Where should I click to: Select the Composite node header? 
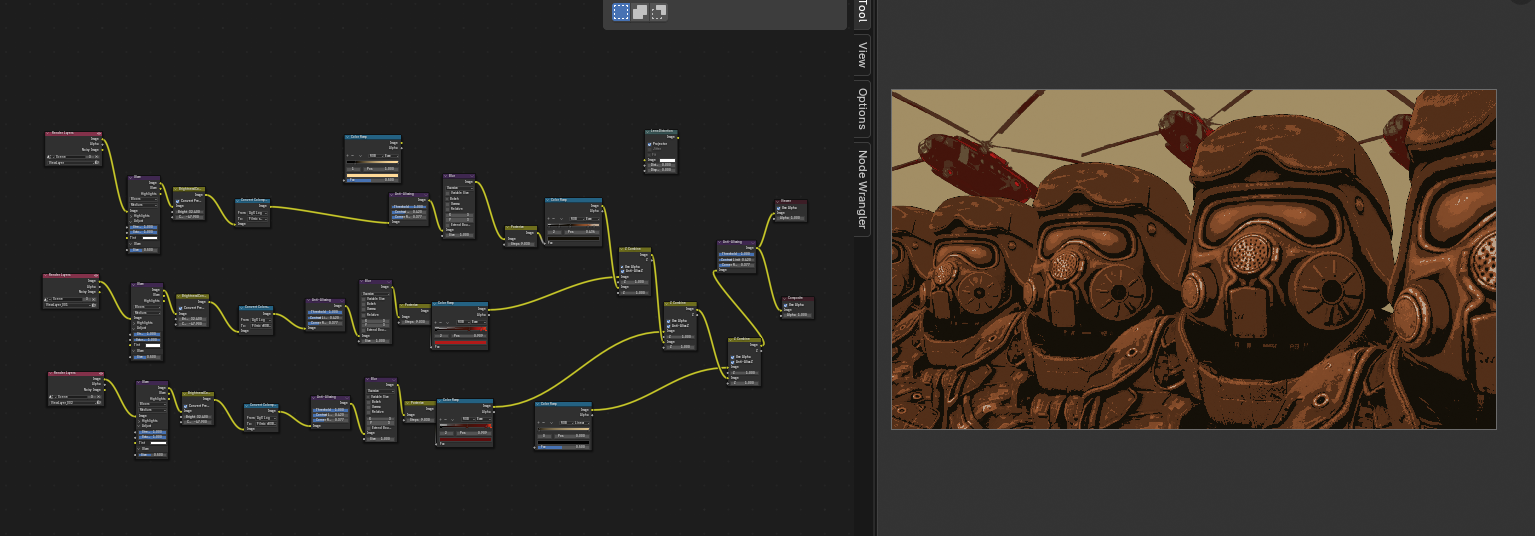point(798,298)
